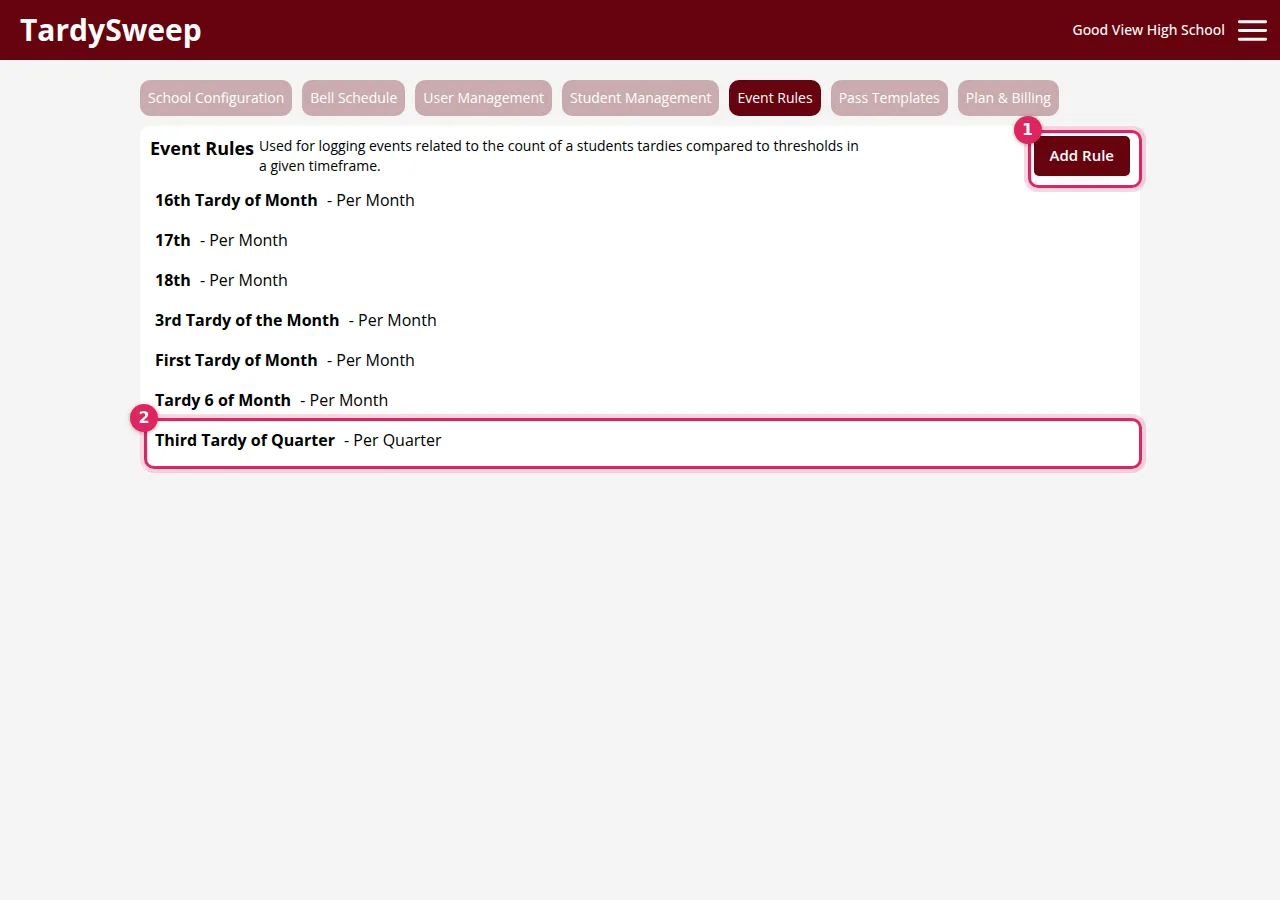Select the Event Rules tab
Viewport: 1280px width, 900px height.
click(775, 98)
